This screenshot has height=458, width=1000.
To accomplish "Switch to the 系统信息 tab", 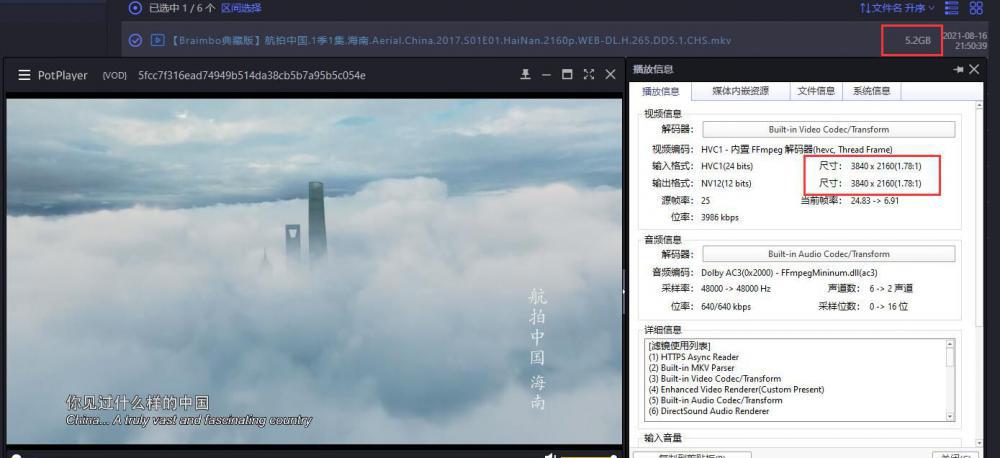I will click(x=872, y=91).
